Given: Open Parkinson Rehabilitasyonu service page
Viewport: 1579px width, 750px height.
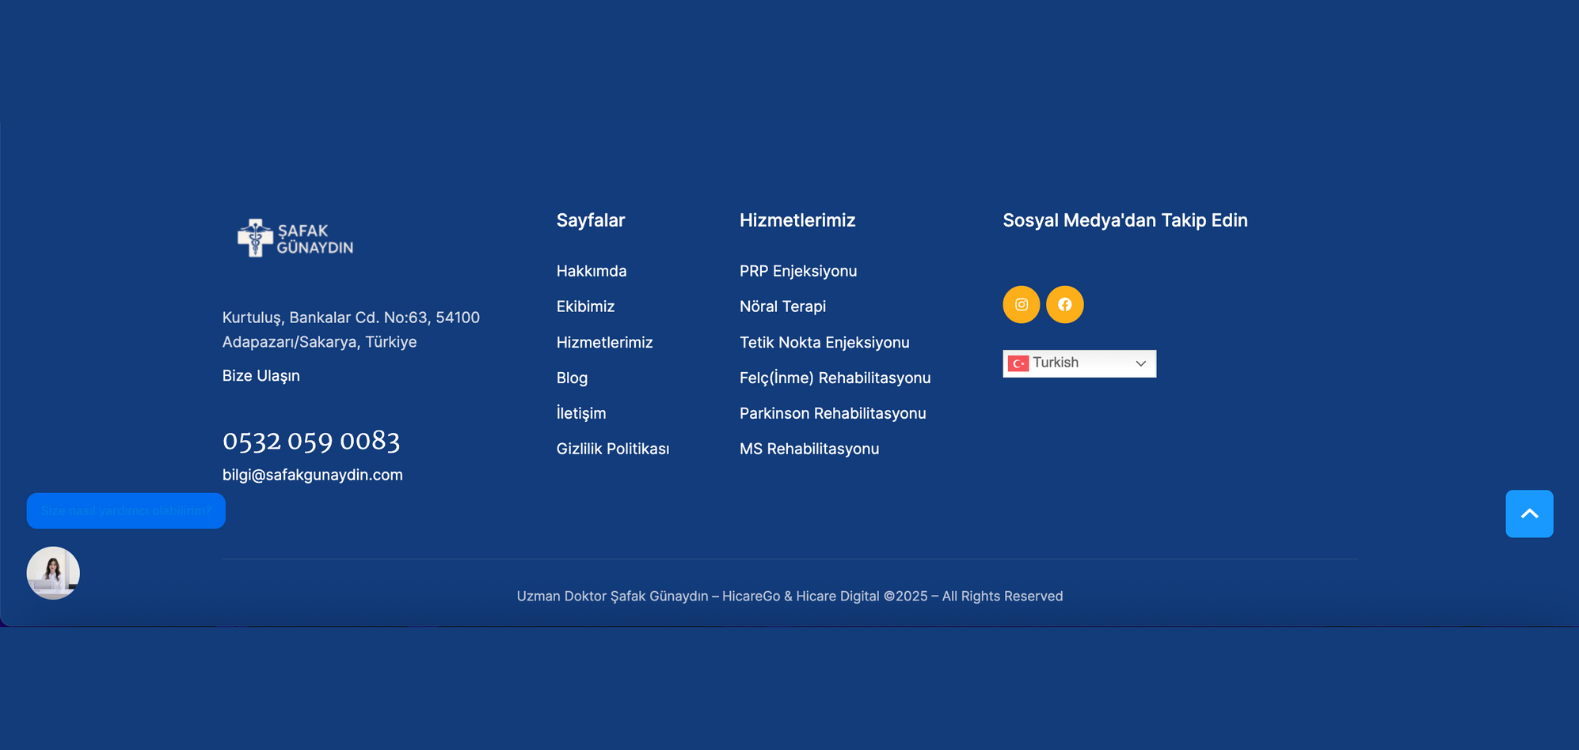Looking at the screenshot, I should (832, 414).
